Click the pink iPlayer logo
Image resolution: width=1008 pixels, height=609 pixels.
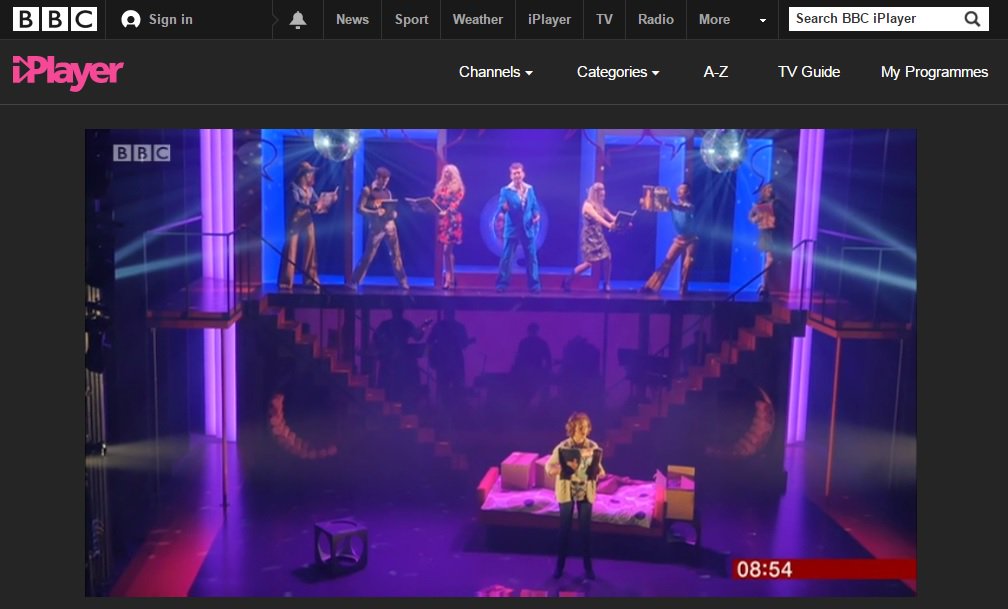coord(65,72)
